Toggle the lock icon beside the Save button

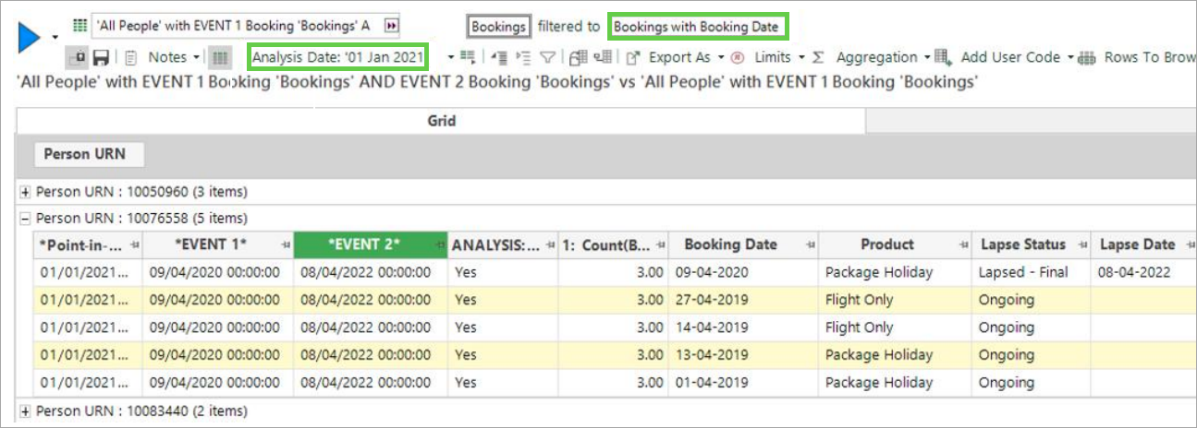[78, 58]
